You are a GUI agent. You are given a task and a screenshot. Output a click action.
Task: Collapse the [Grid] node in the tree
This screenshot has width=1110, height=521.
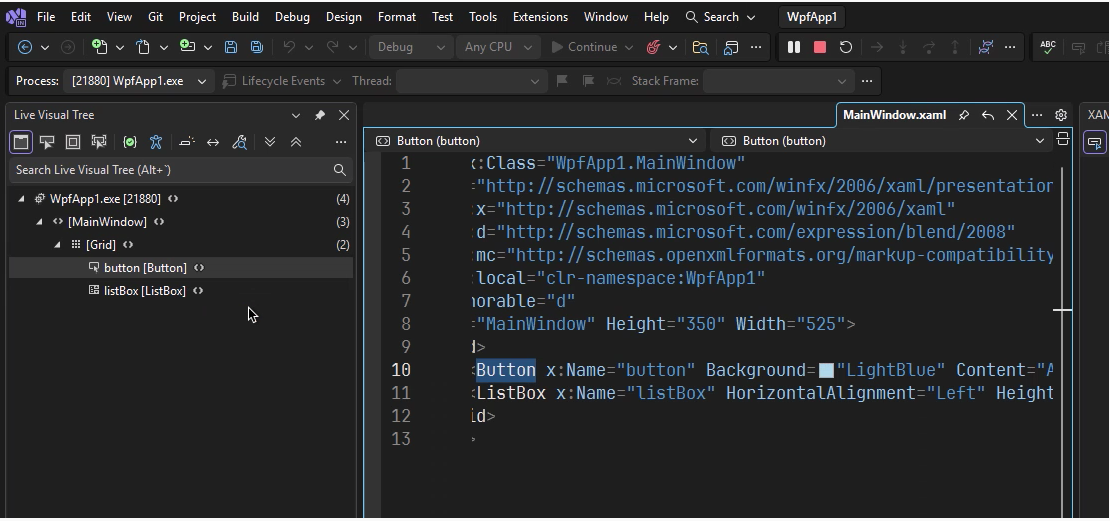point(57,245)
